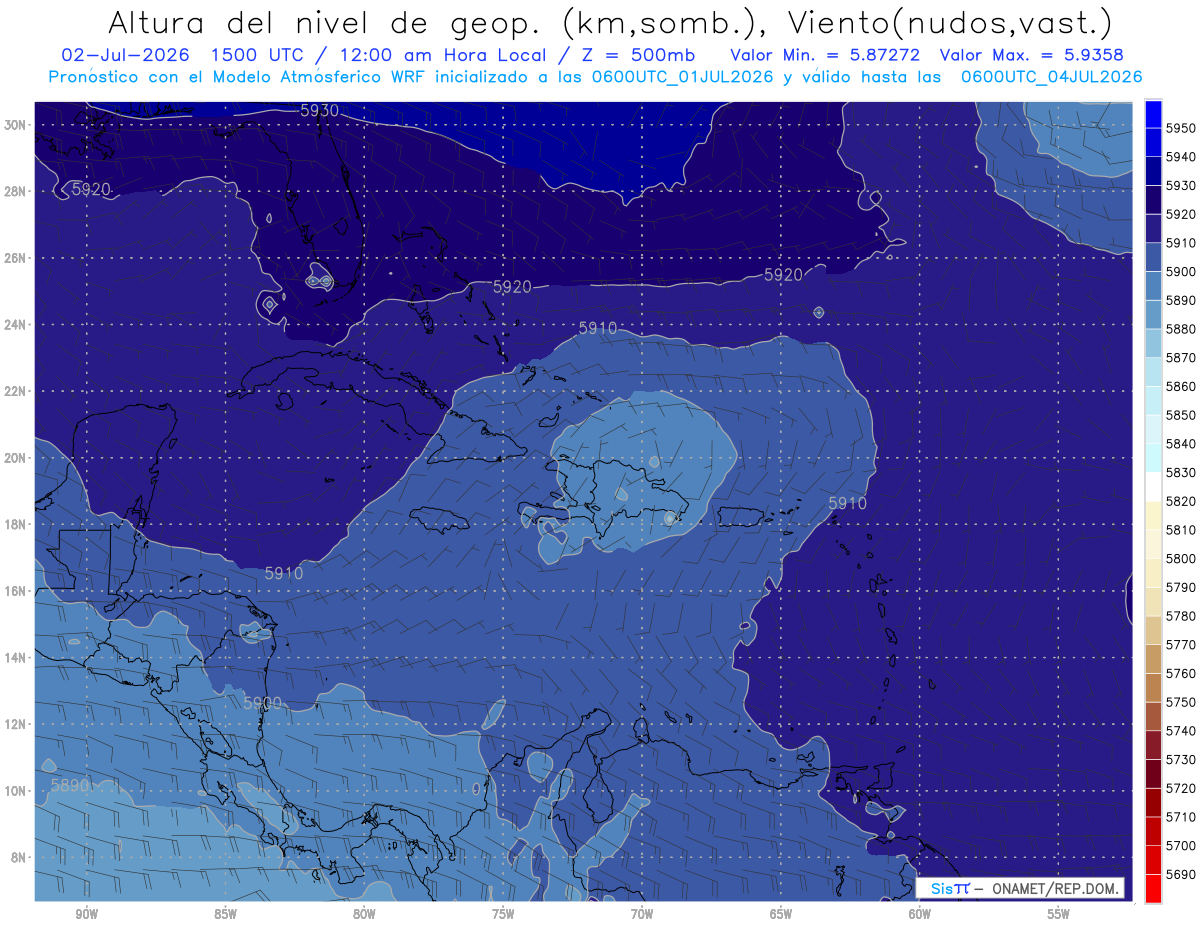The image size is (1200, 927).
Task: Click the 5900 colorbar label
Action: [x=1181, y=271]
